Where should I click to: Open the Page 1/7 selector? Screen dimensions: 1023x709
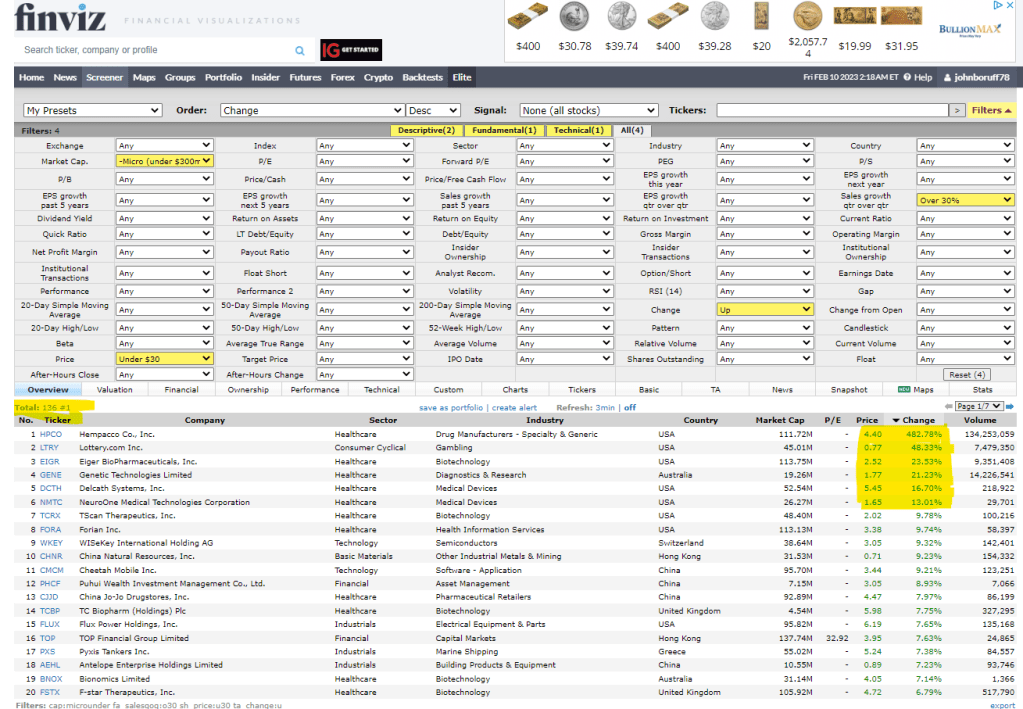click(978, 407)
